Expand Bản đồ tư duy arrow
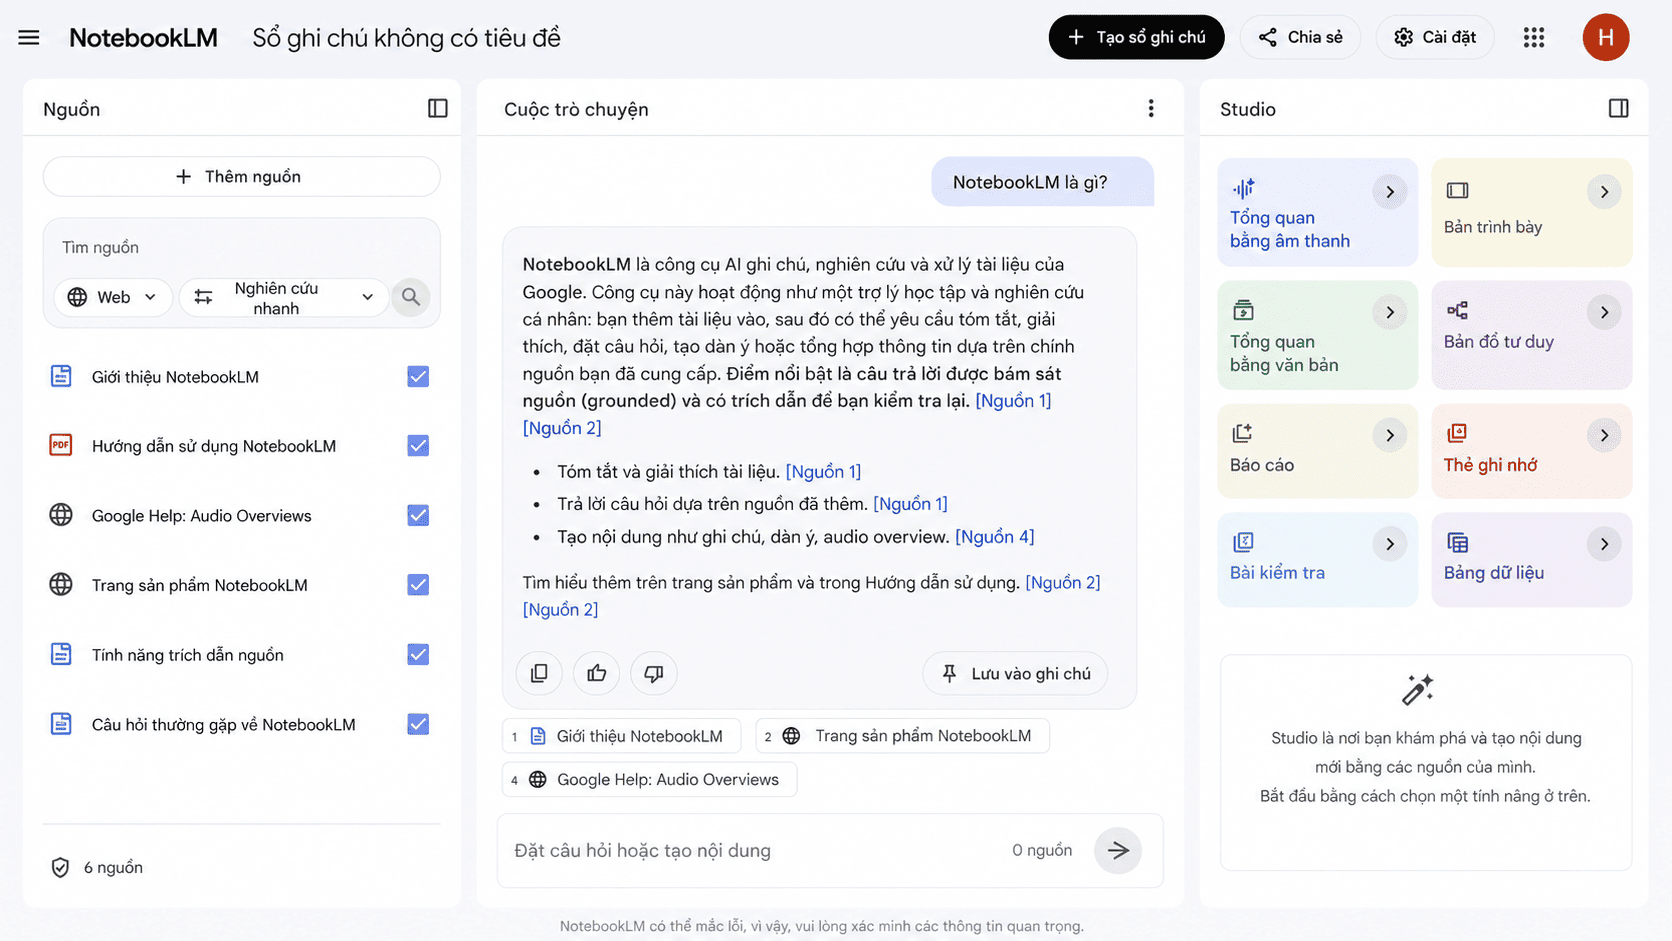Screen dimensions: 1672x941 [x=1604, y=312]
